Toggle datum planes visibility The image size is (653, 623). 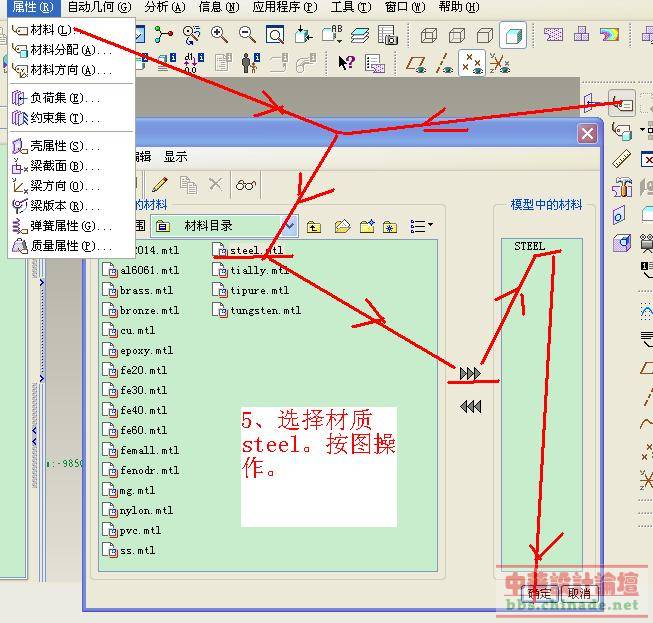(416, 63)
